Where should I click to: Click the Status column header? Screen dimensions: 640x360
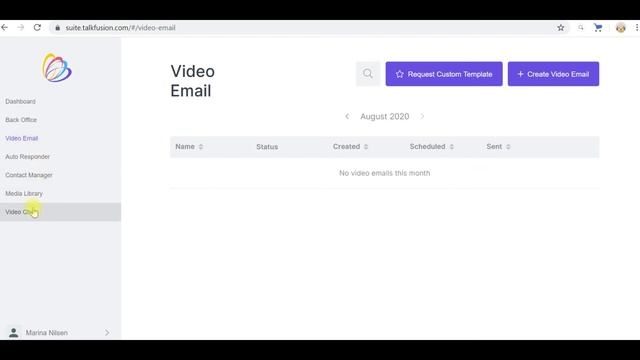pos(267,147)
